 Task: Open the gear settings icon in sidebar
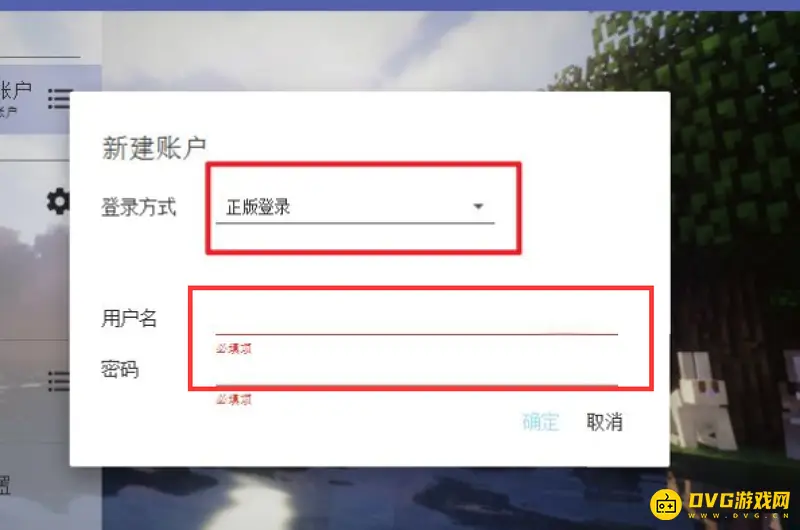point(58,201)
